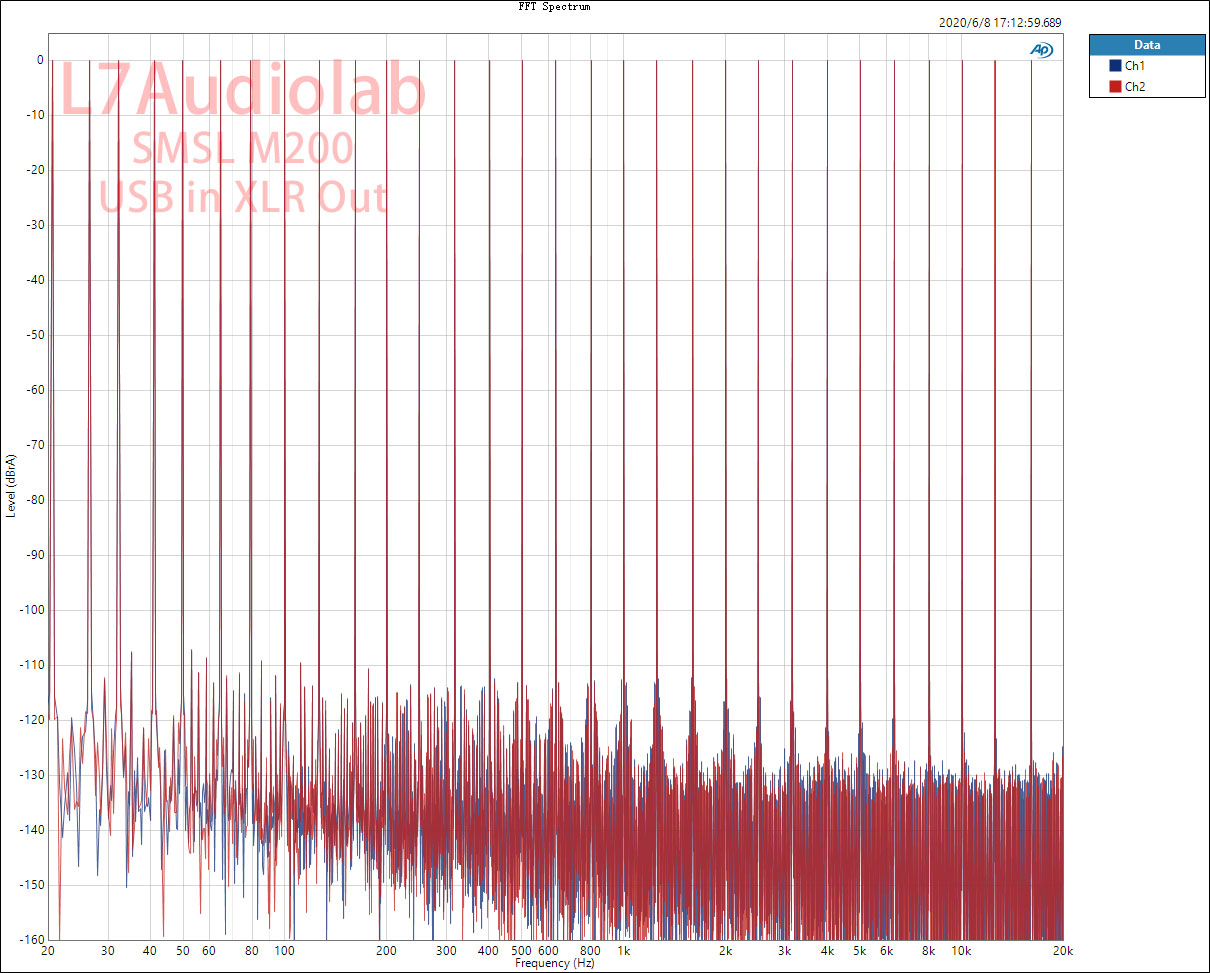Click the Ch2 red color swatch
The height and width of the screenshot is (973, 1210).
point(1115,87)
